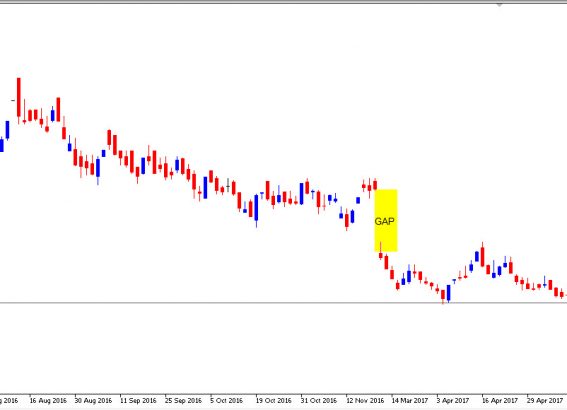Click the yellow GAP rectangle on the chart
567x410 pixels.
(x=386, y=220)
